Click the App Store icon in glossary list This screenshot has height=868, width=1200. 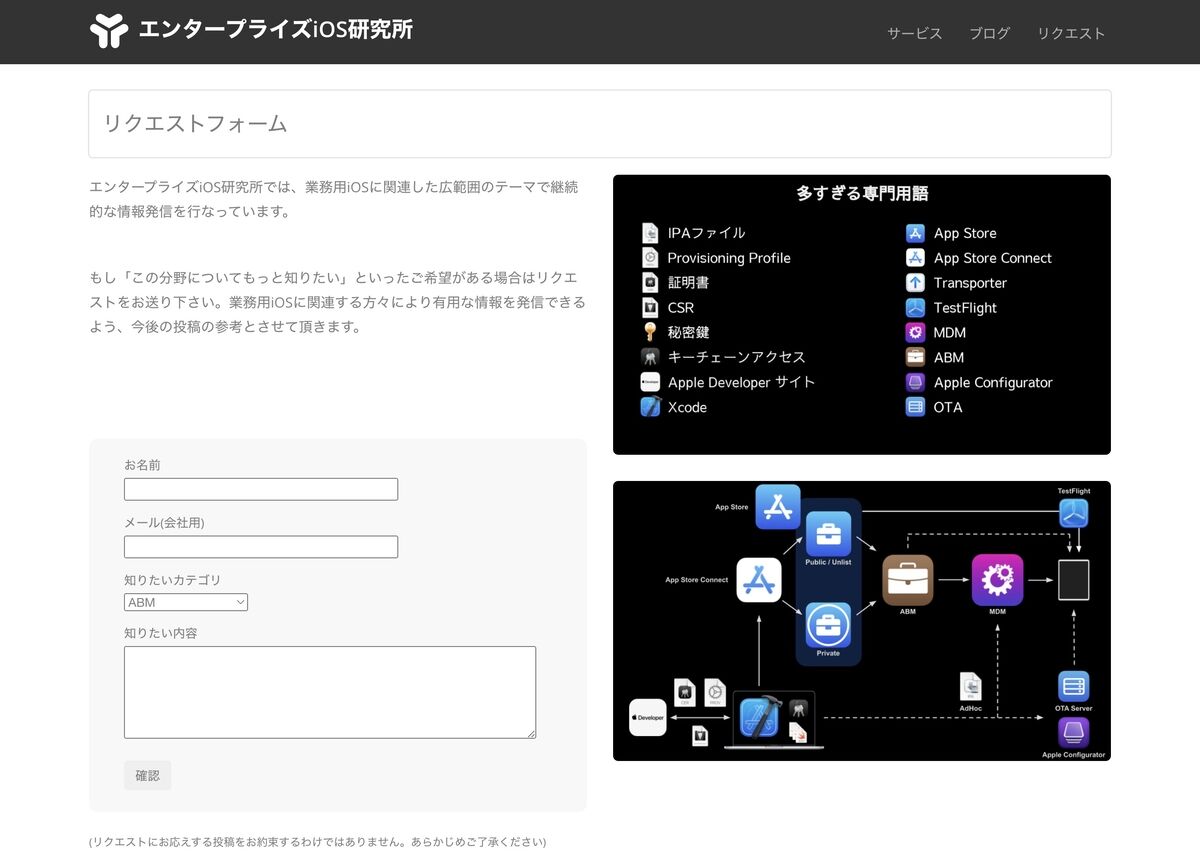pos(915,233)
